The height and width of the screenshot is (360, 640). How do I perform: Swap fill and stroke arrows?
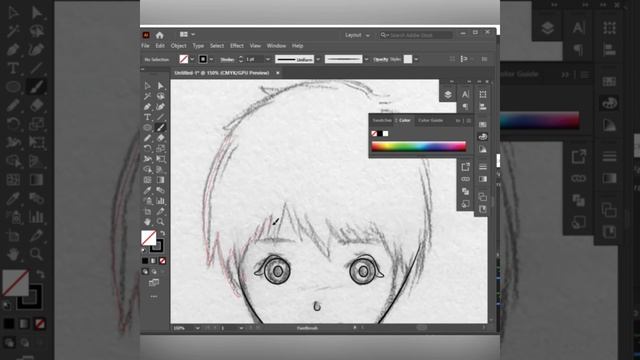(x=162, y=233)
